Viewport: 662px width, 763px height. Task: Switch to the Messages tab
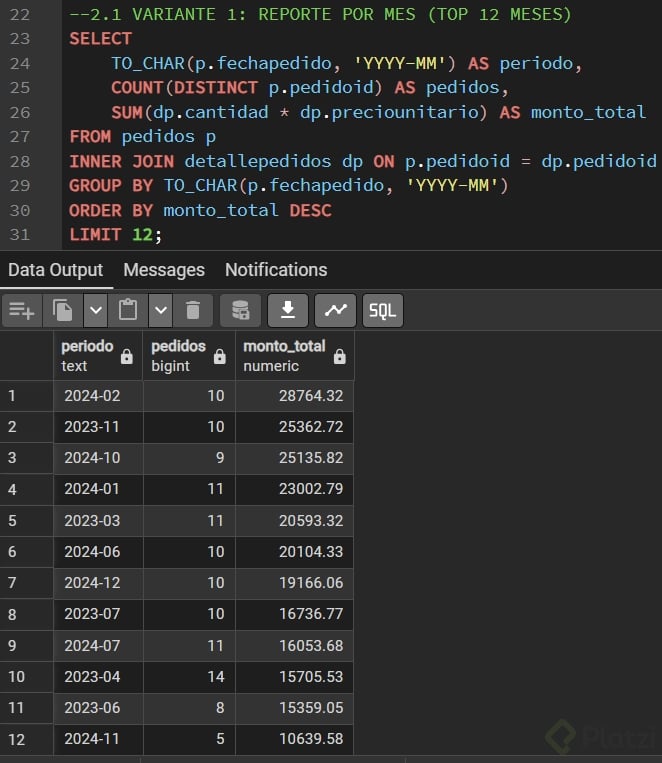pyautogui.click(x=164, y=270)
